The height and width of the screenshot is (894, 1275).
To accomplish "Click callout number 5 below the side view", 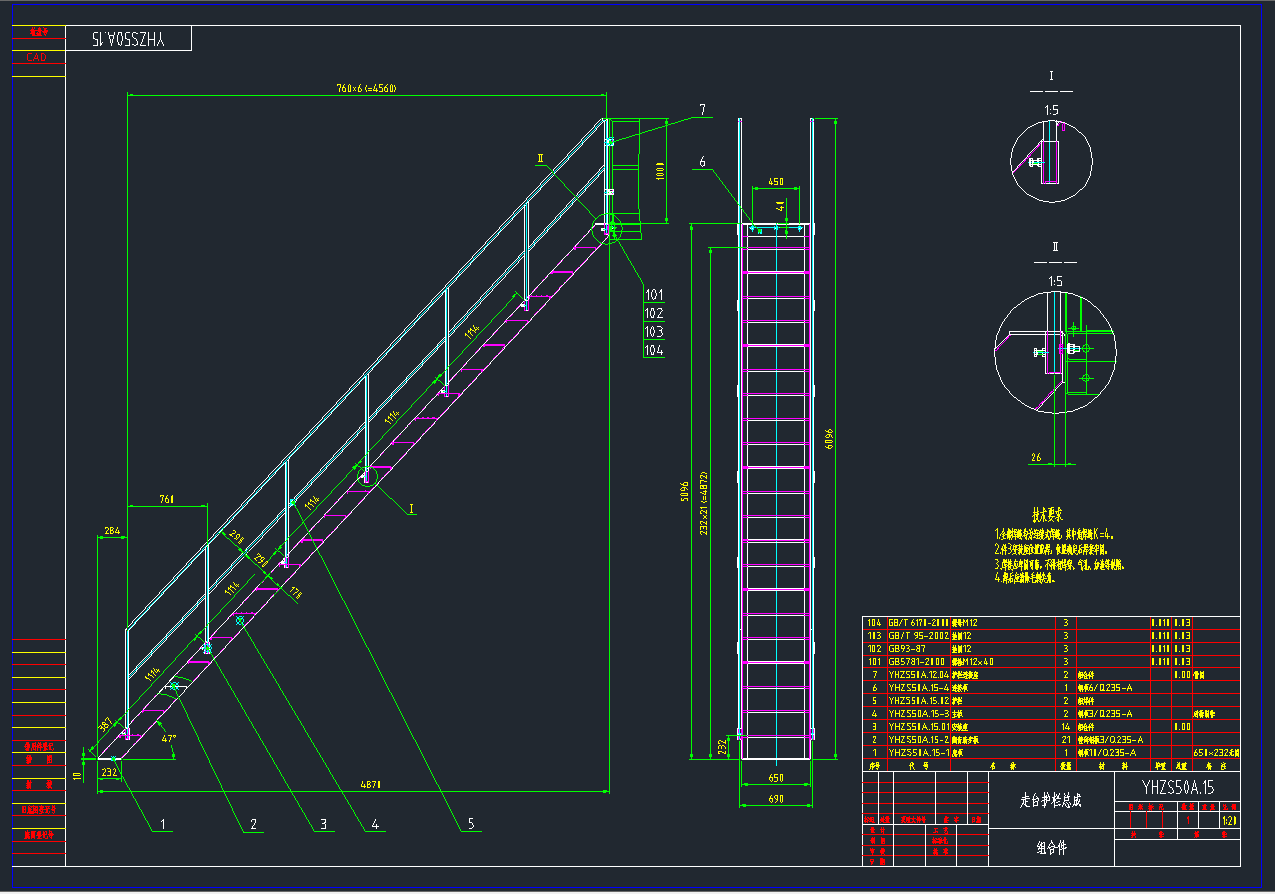I will click(x=470, y=824).
